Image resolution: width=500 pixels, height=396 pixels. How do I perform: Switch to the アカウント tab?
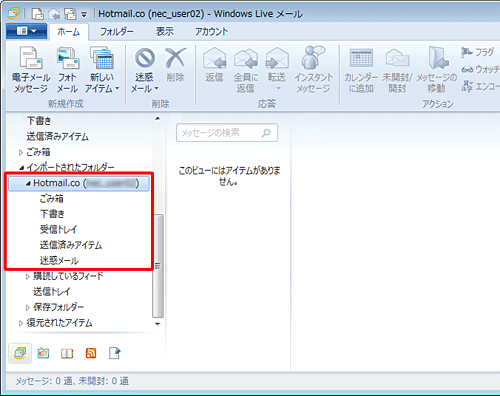tap(212, 32)
